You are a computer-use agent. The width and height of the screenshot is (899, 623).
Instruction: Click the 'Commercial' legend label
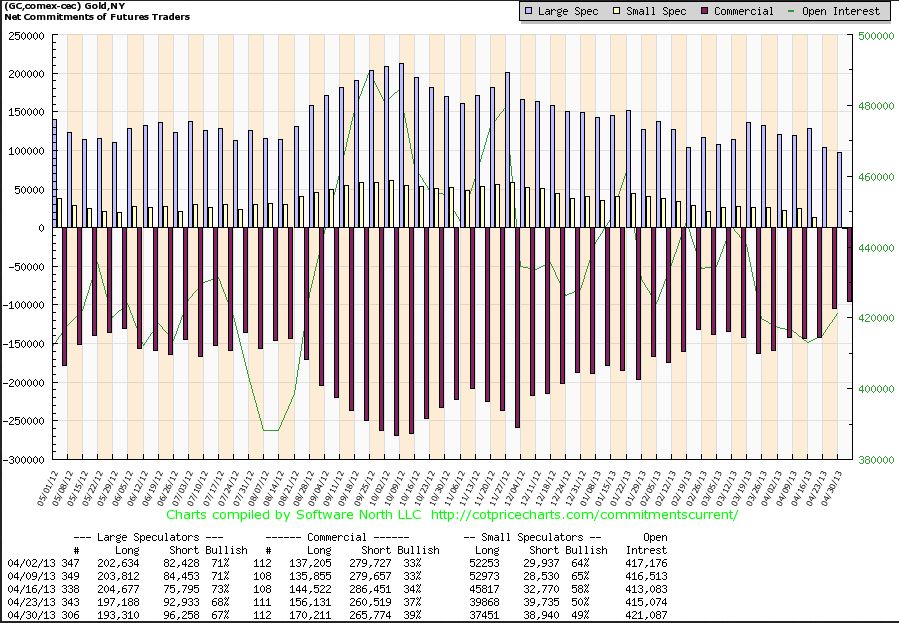[744, 11]
